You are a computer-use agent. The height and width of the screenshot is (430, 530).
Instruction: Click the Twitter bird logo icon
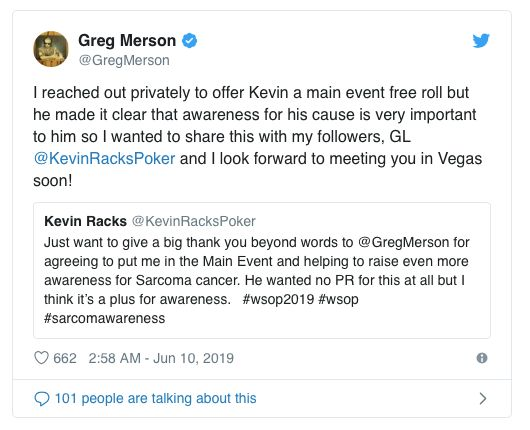[x=481, y=41]
